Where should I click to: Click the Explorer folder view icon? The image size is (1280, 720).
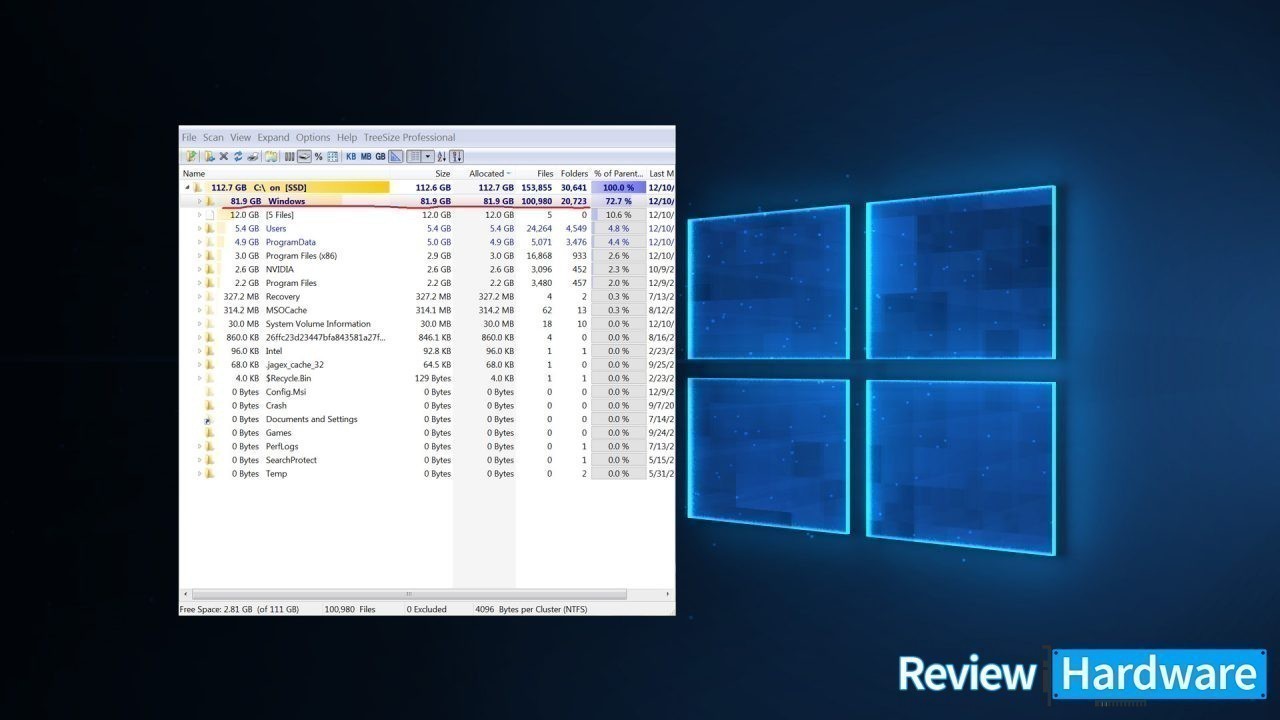271,156
